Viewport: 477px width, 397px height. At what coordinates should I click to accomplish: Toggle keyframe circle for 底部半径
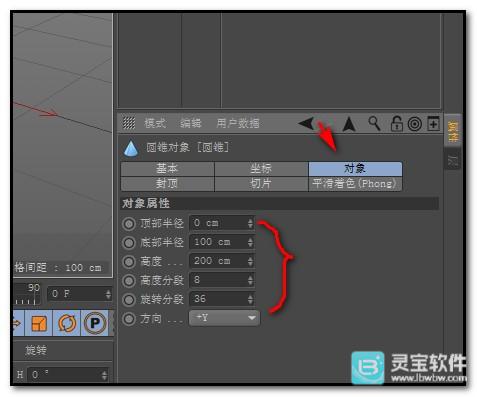(129, 243)
